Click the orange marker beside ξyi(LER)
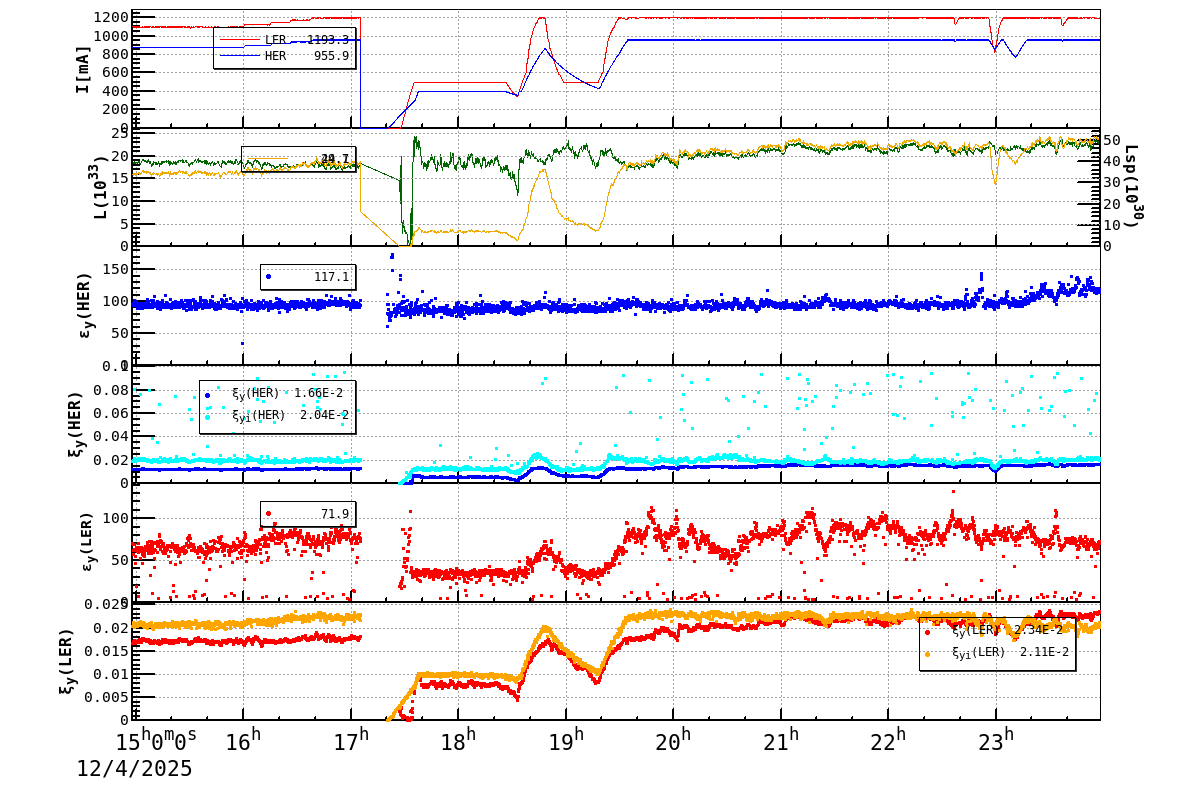Image resolution: width=1200 pixels, height=798 pixels. pos(928,654)
